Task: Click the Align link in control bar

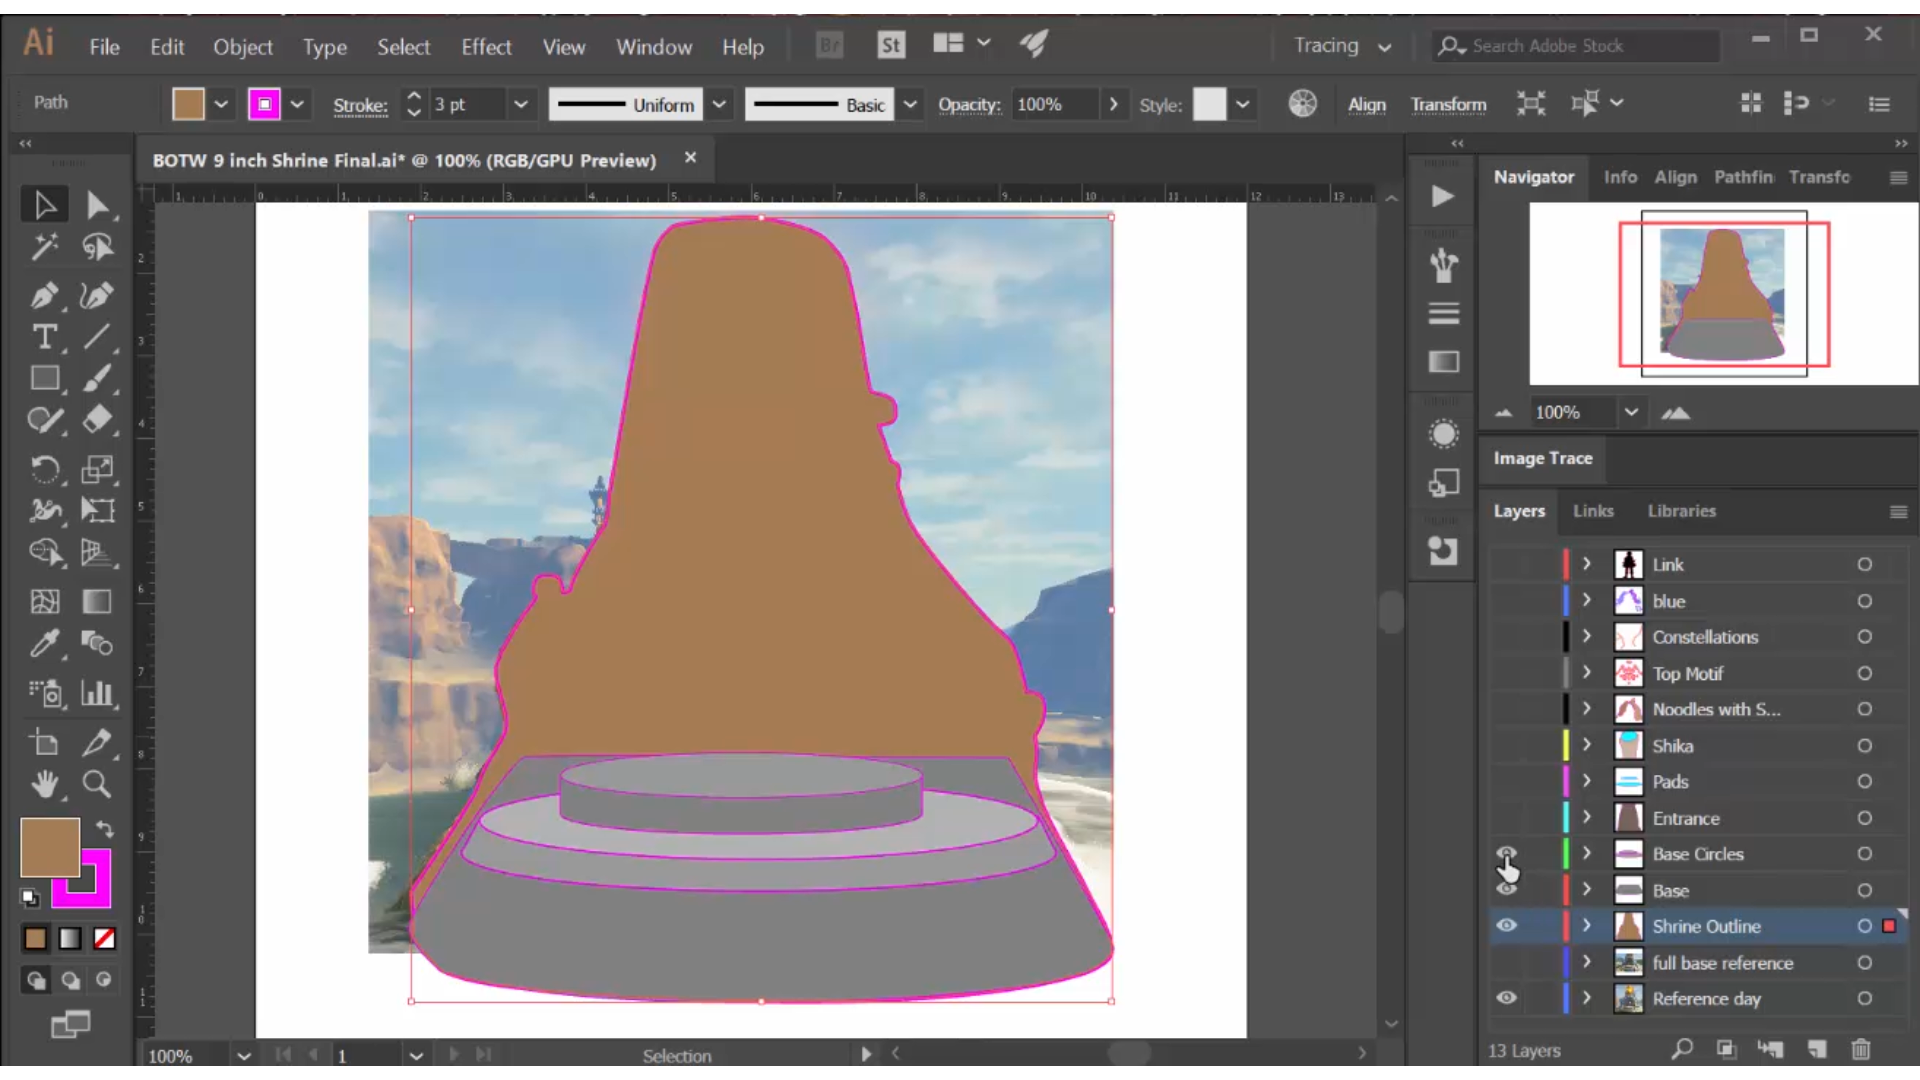Action: coord(1366,104)
